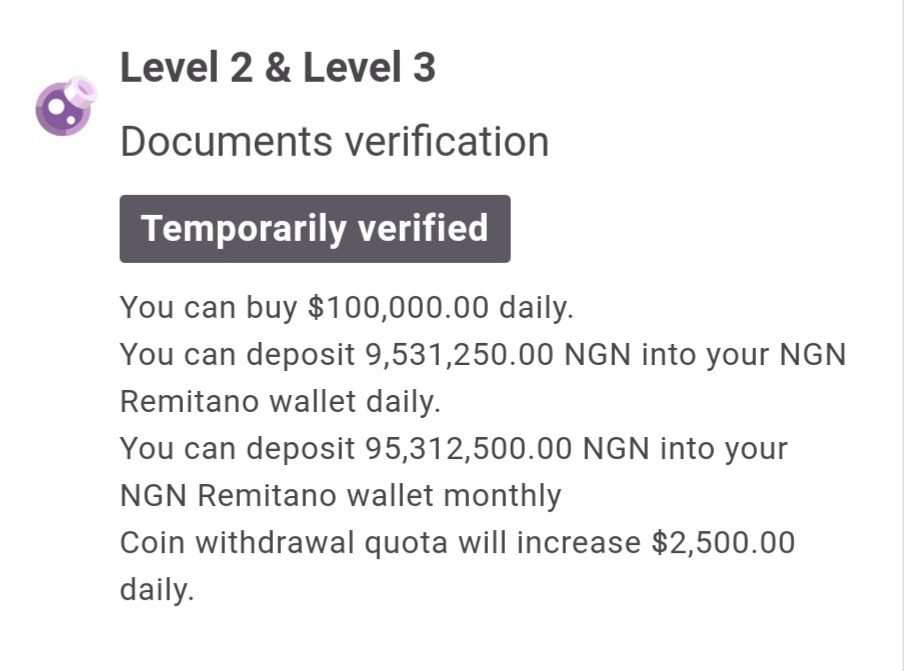Viewport: 904px width, 671px height.
Task: Open the Documents verification section
Action: click(x=334, y=141)
